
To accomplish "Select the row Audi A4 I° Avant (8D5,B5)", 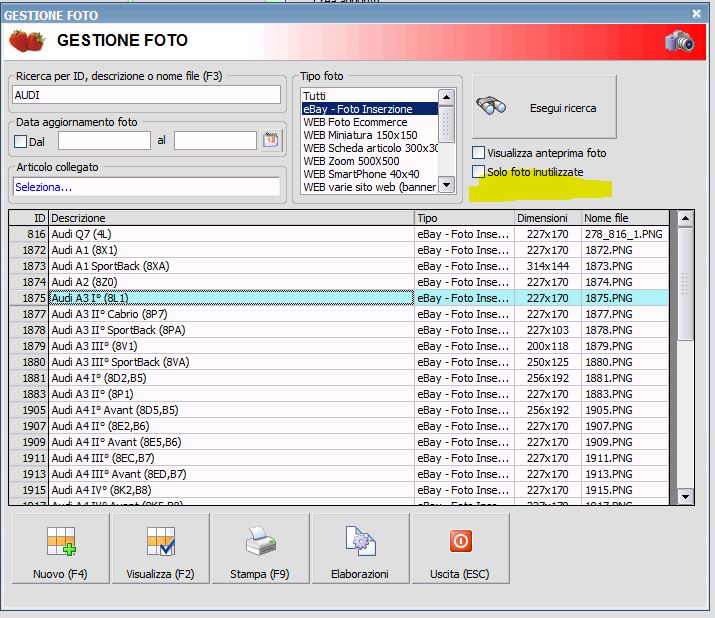I will (x=339, y=410).
